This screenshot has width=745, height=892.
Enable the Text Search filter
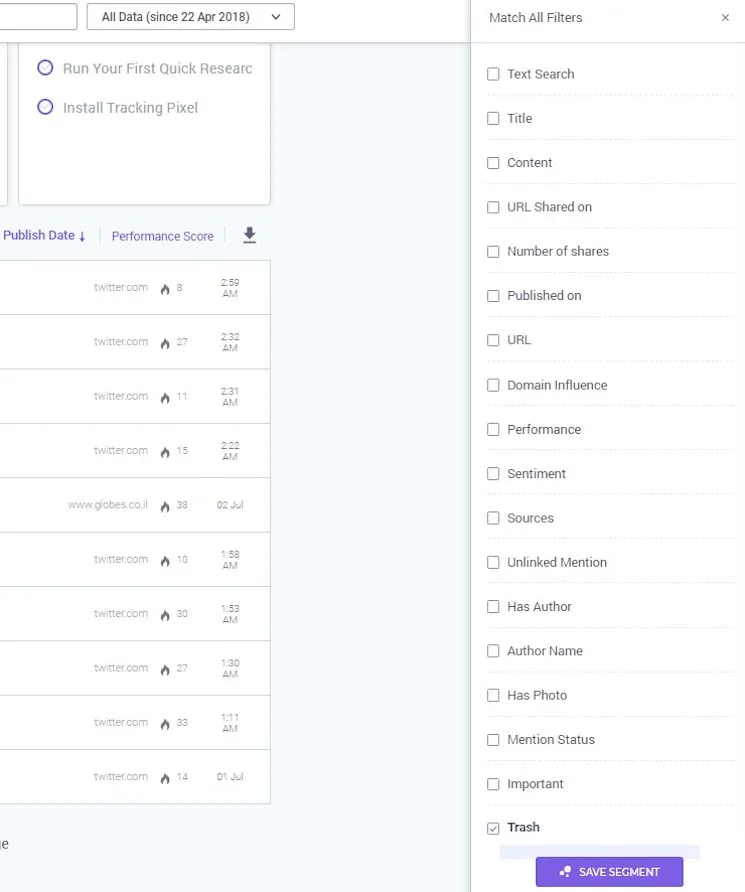[493, 74]
